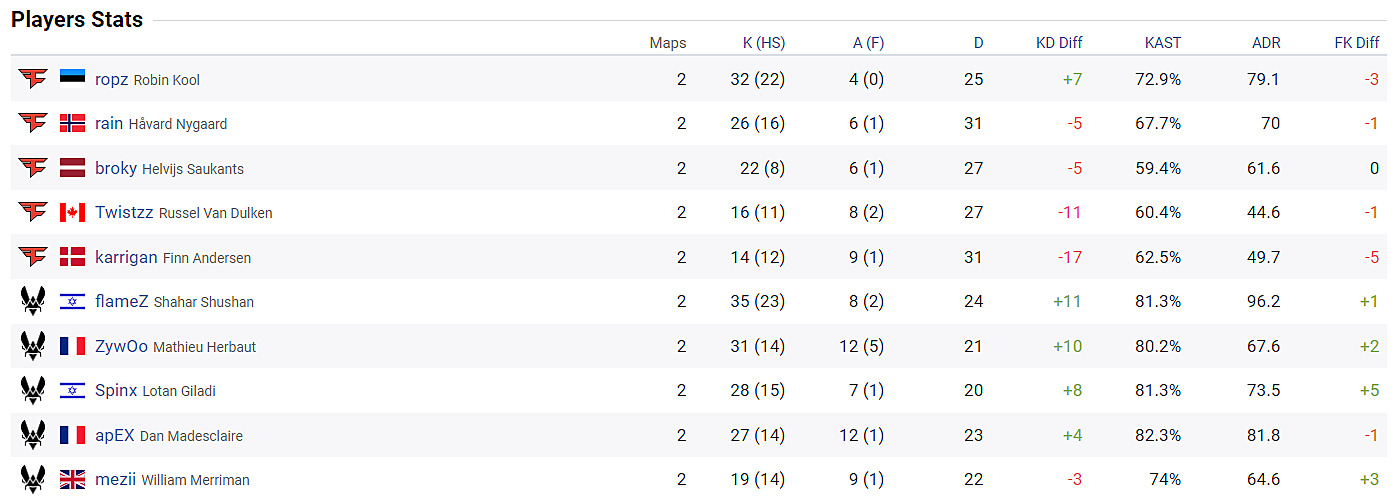Image resolution: width=1397 pixels, height=500 pixels.
Task: Click the Israeli flag next to Spinx
Action: click(x=72, y=390)
